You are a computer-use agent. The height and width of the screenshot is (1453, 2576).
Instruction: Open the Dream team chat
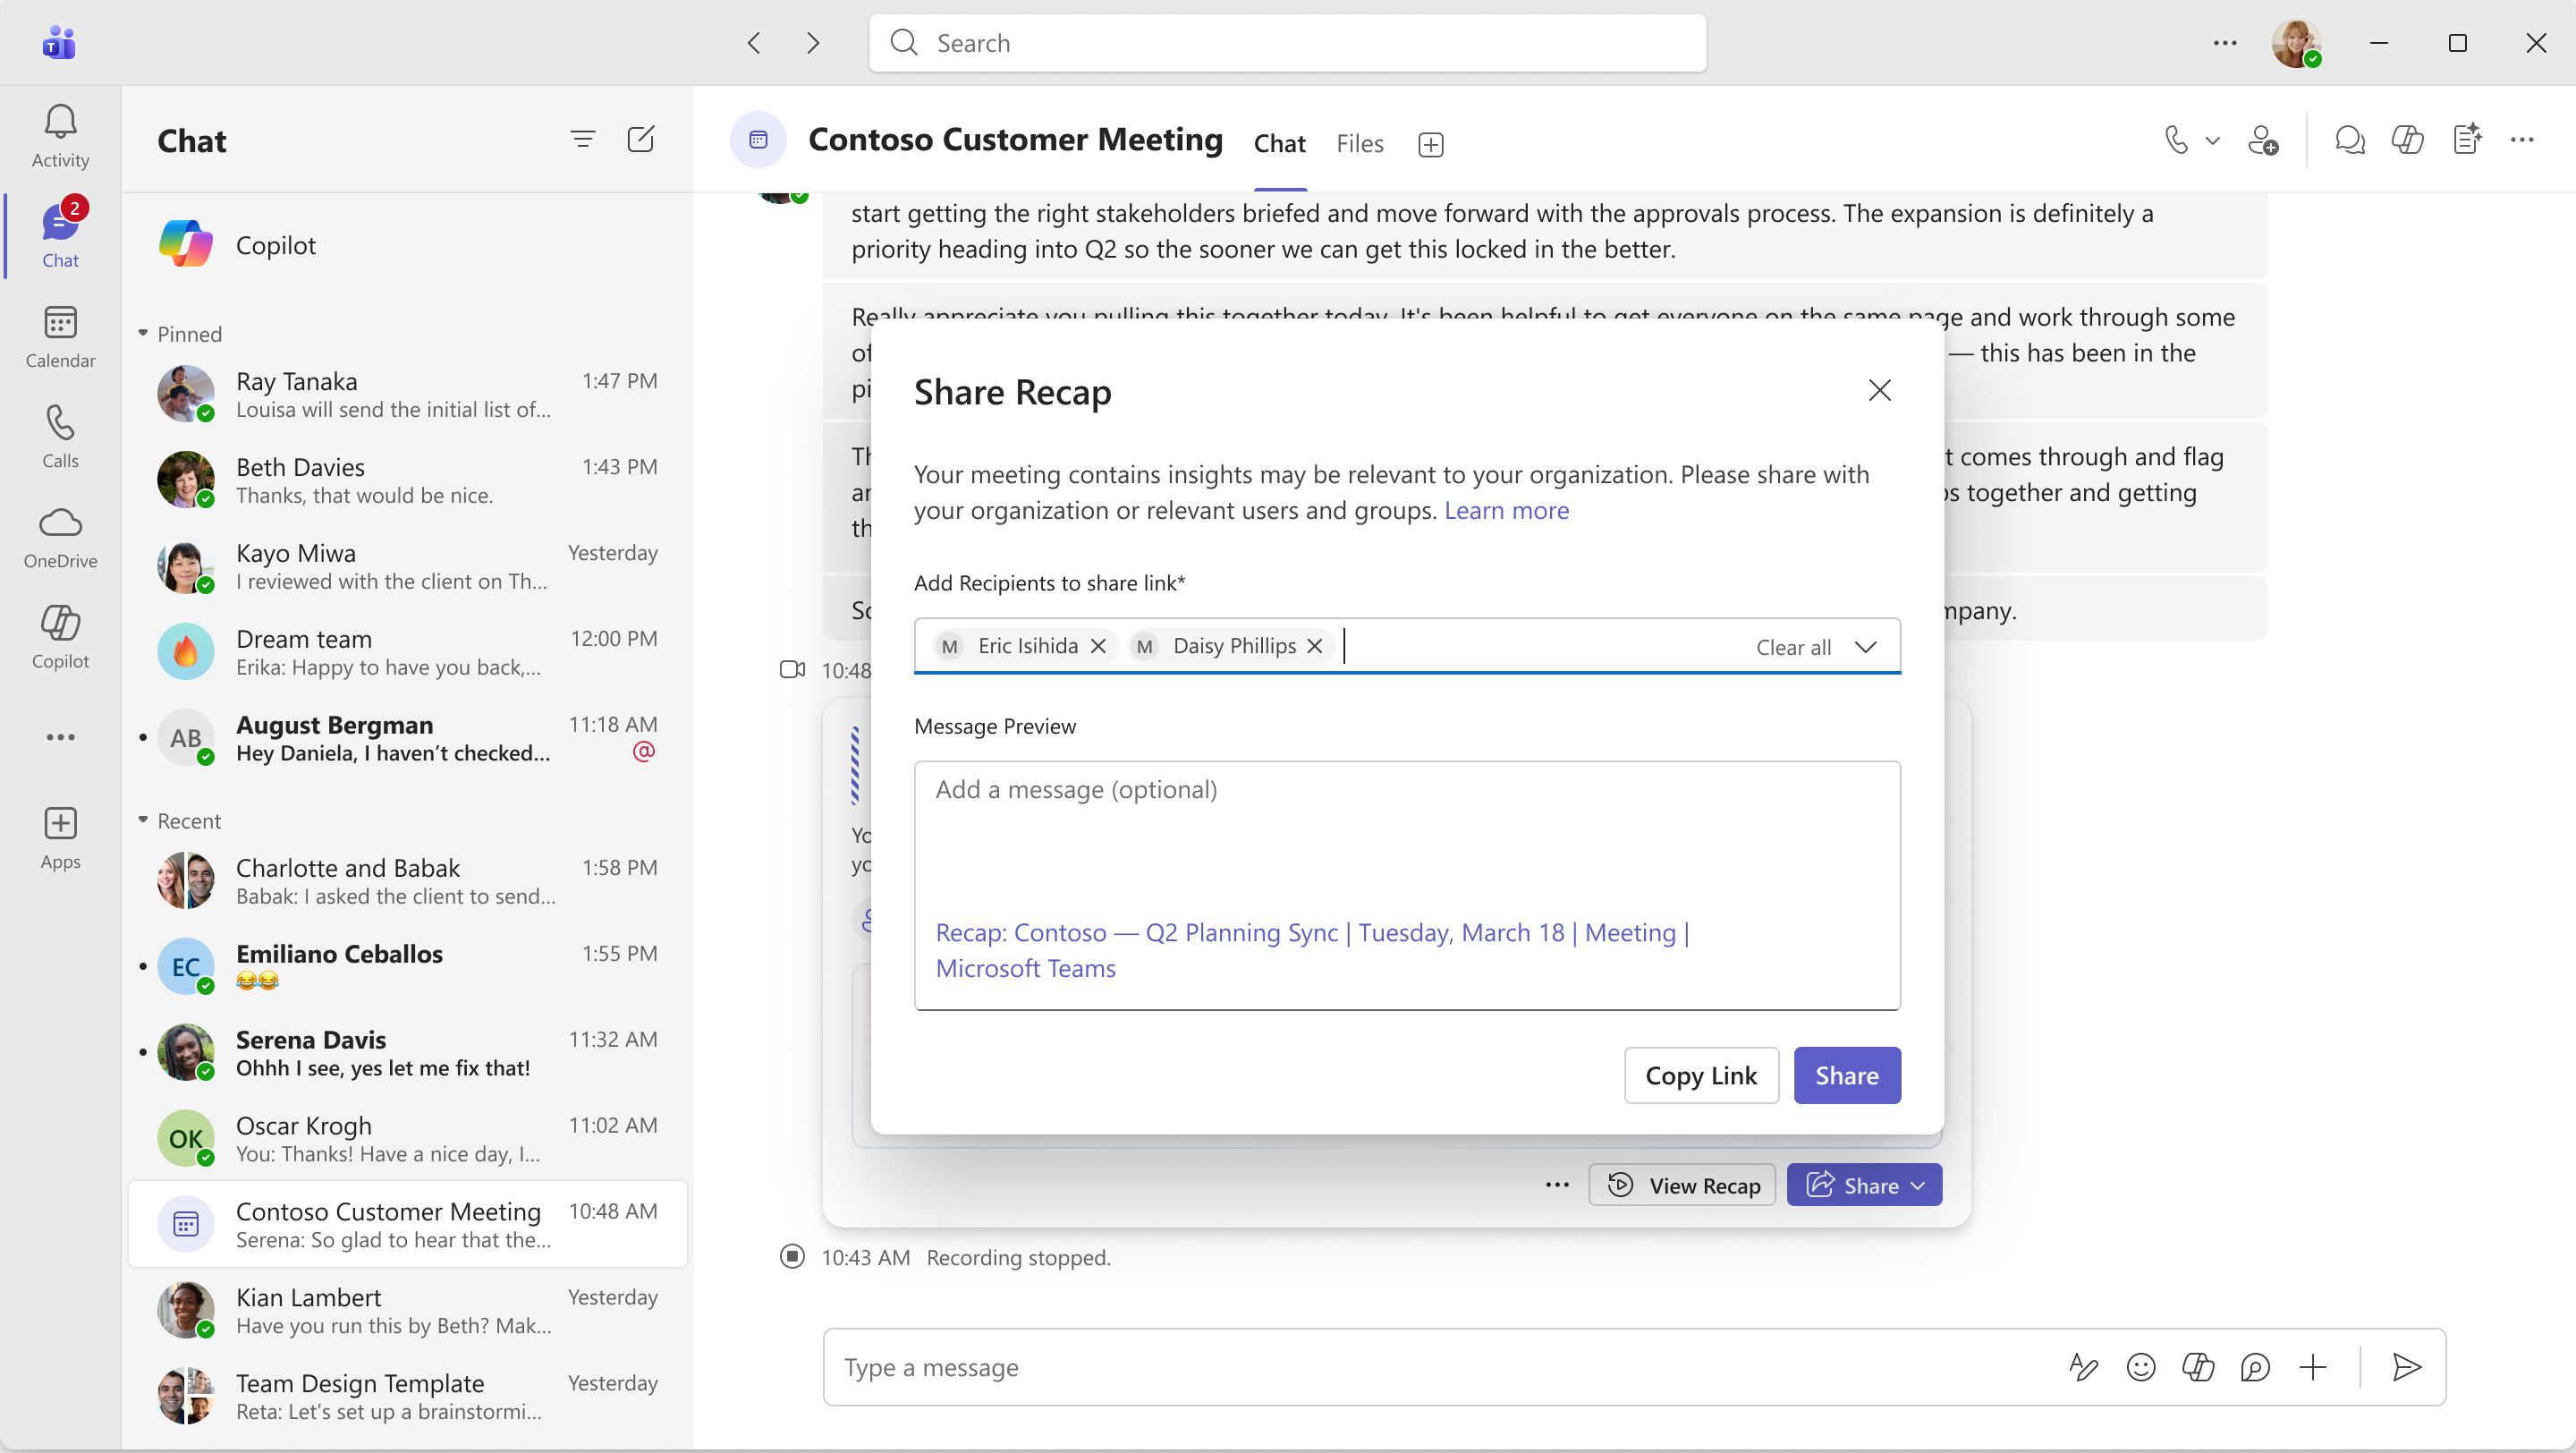pos(408,652)
